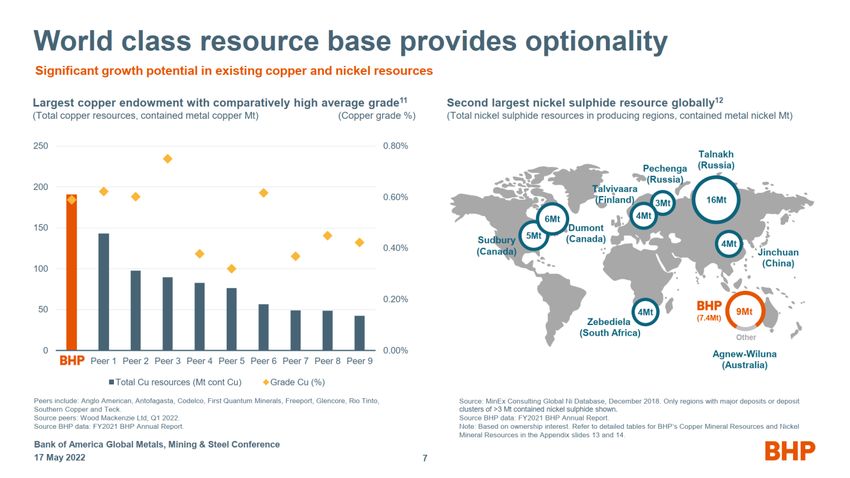Click the Peer 8 bar
The image size is (850, 478).
tap(327, 331)
